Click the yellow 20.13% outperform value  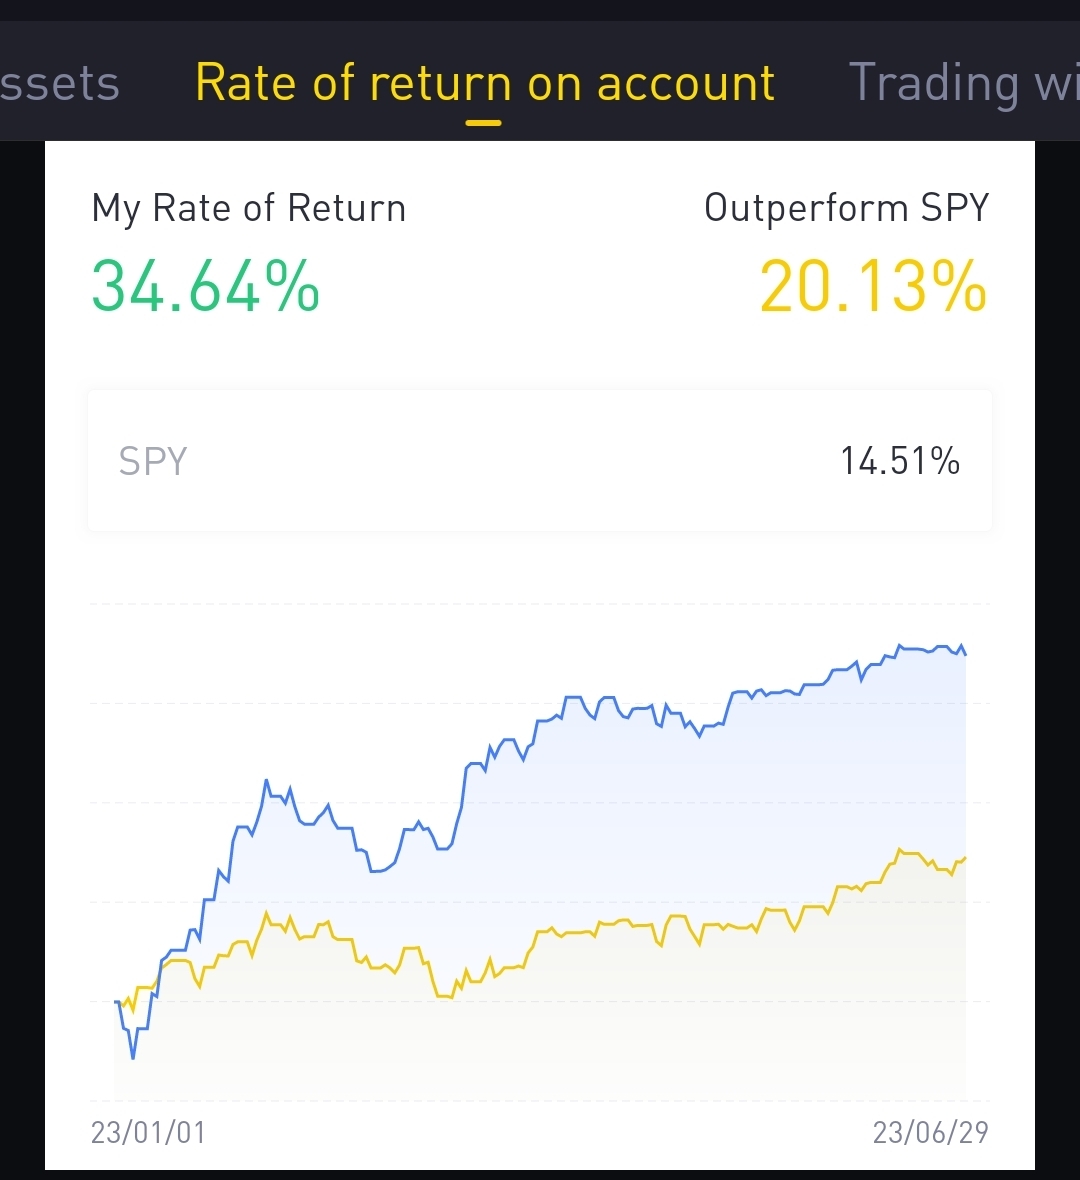[873, 287]
